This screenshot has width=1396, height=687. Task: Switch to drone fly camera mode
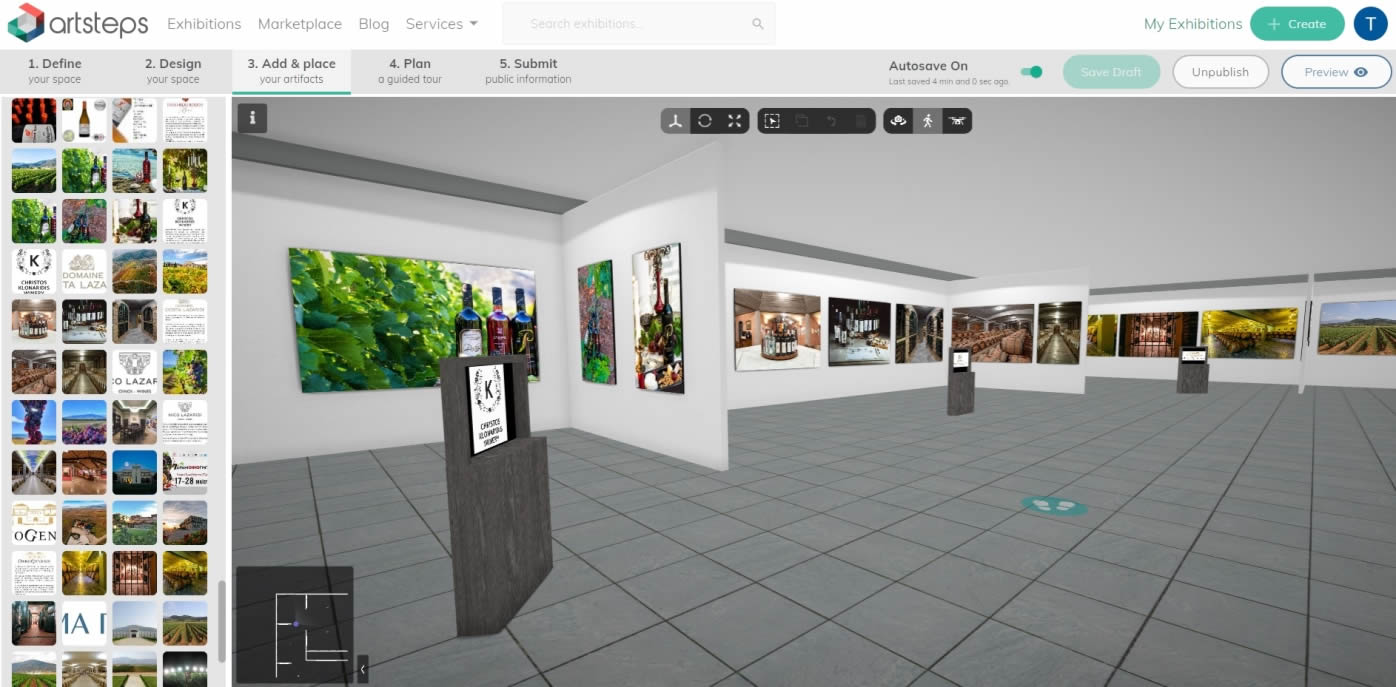[957, 121]
